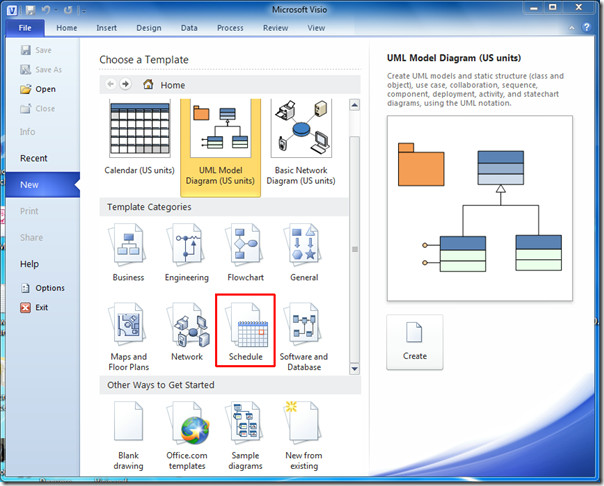The width and height of the screenshot is (604, 486).
Task: Open the Print page
Action: pyautogui.click(x=29, y=211)
